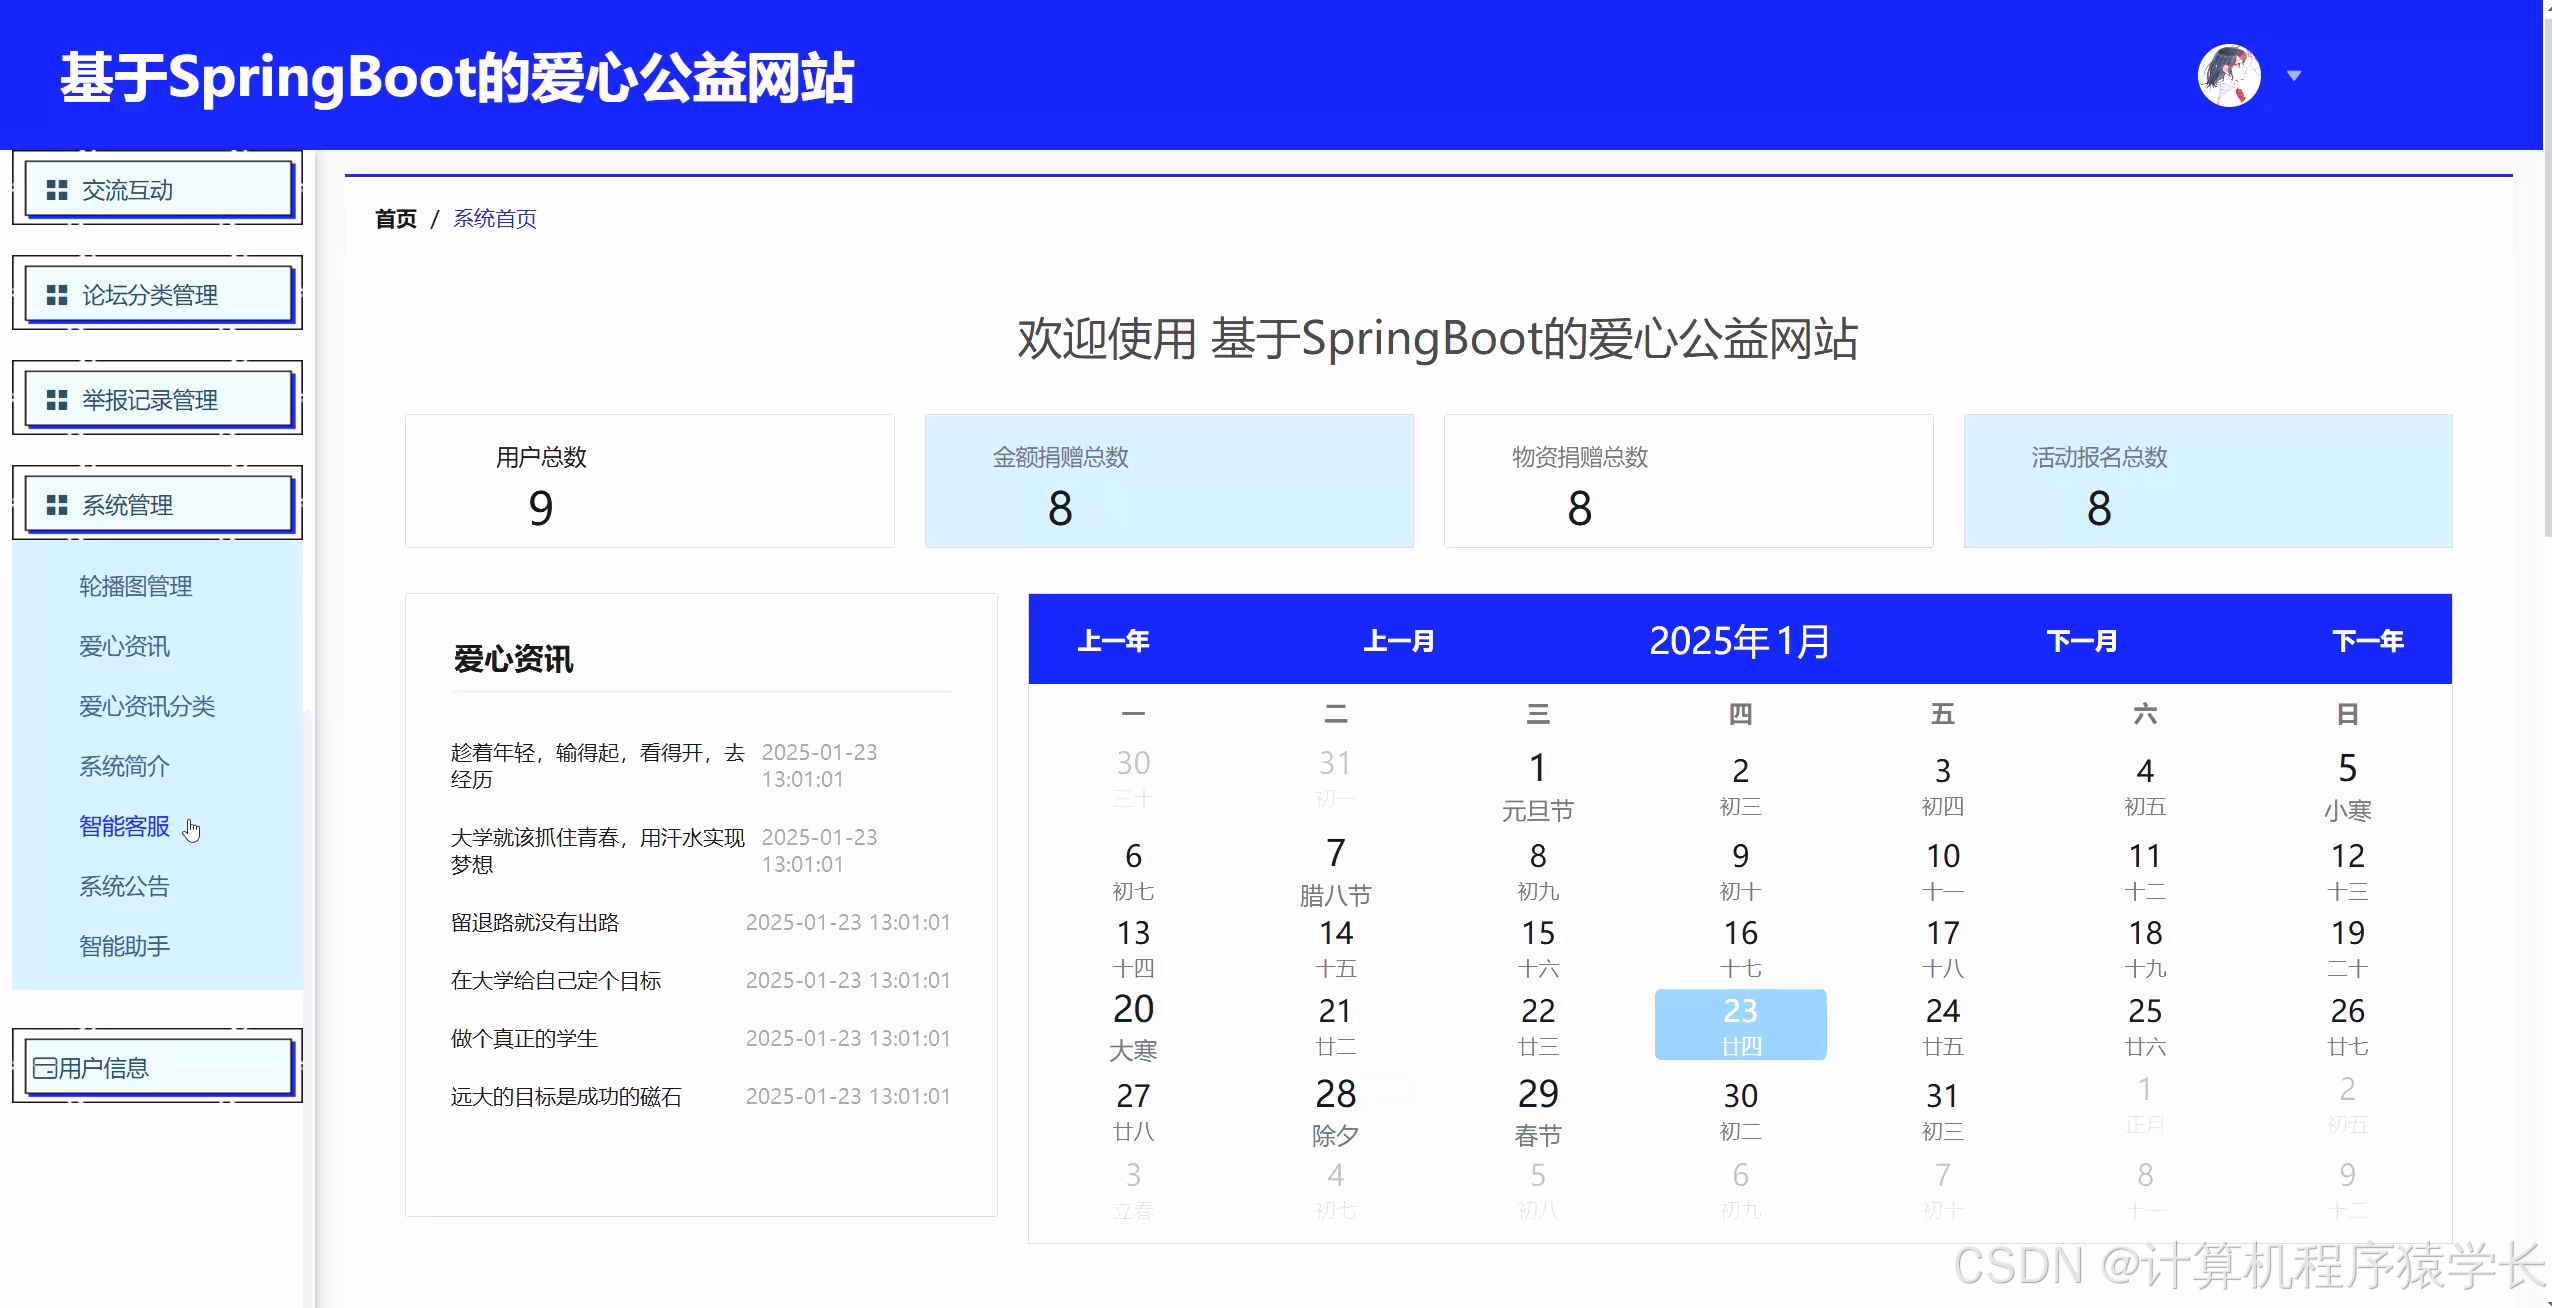This screenshot has height=1308, width=2552.
Task: Click the 系统首页 breadcrumb link
Action: 494,219
